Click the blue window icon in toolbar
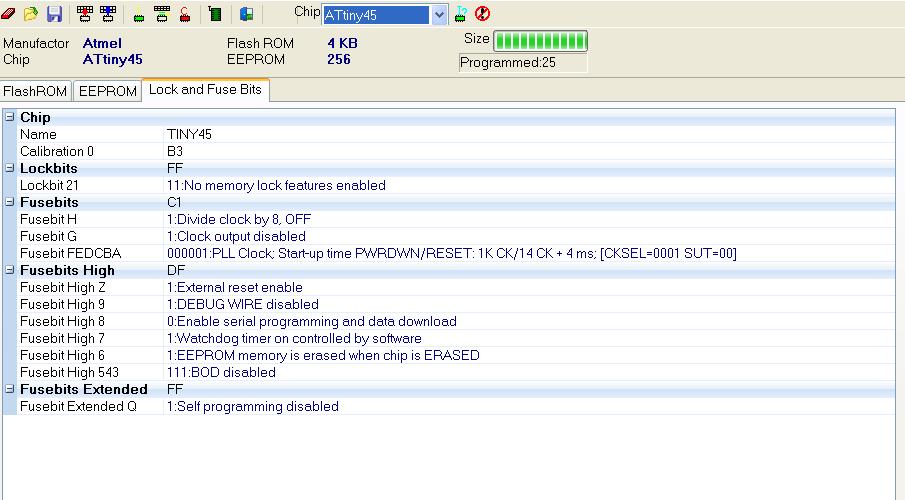Image resolution: width=905 pixels, height=500 pixels. pos(246,14)
